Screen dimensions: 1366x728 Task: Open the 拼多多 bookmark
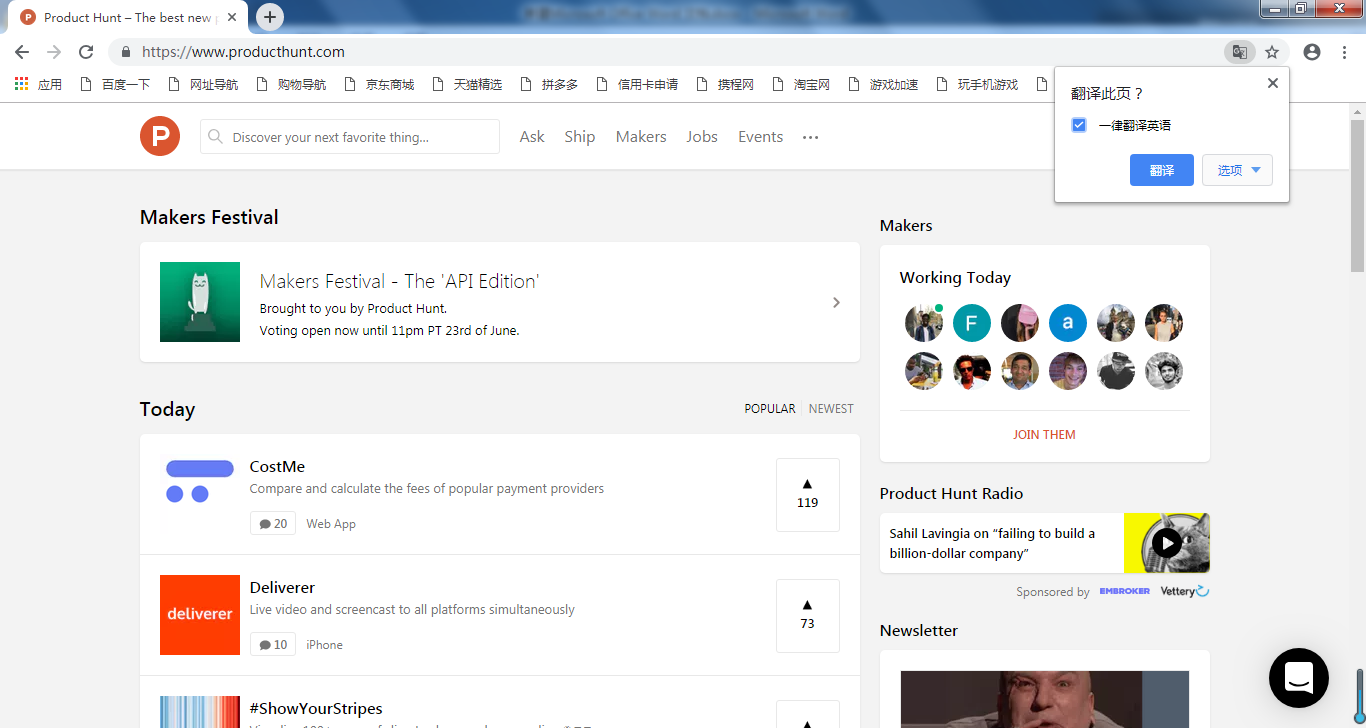[x=549, y=84]
